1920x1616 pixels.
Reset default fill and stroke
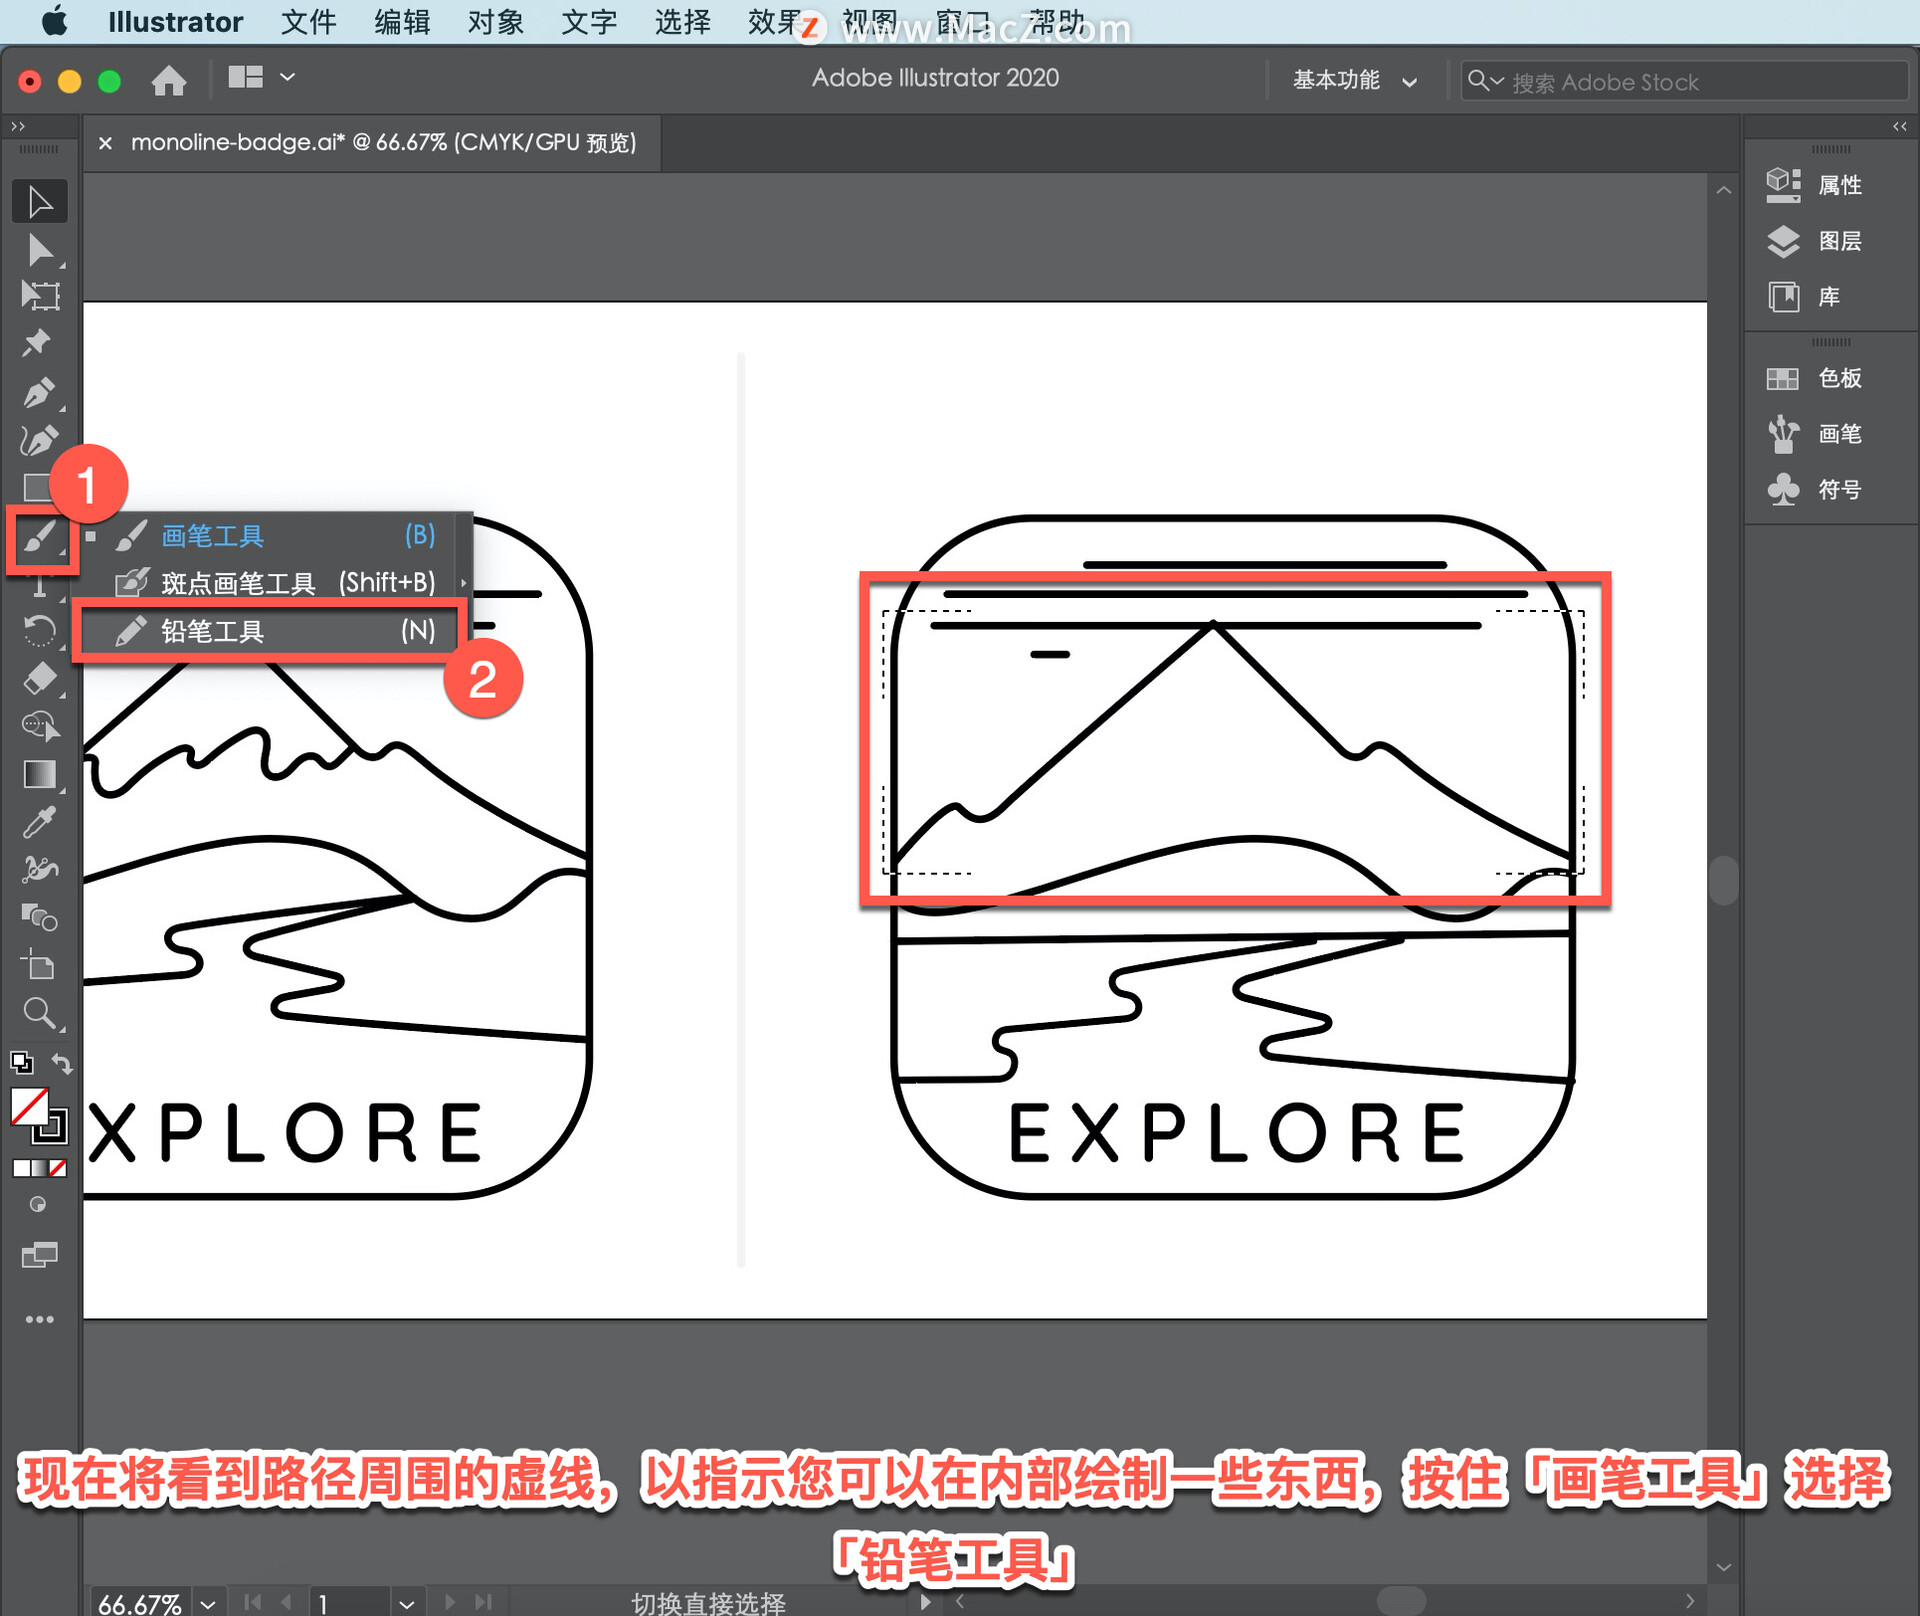coord(21,1063)
